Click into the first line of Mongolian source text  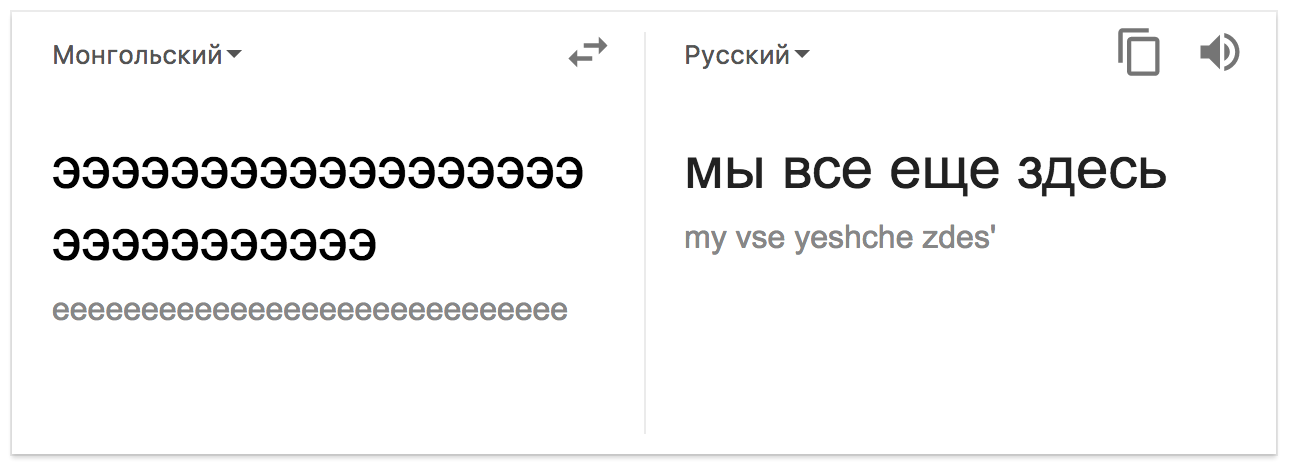click(x=318, y=174)
